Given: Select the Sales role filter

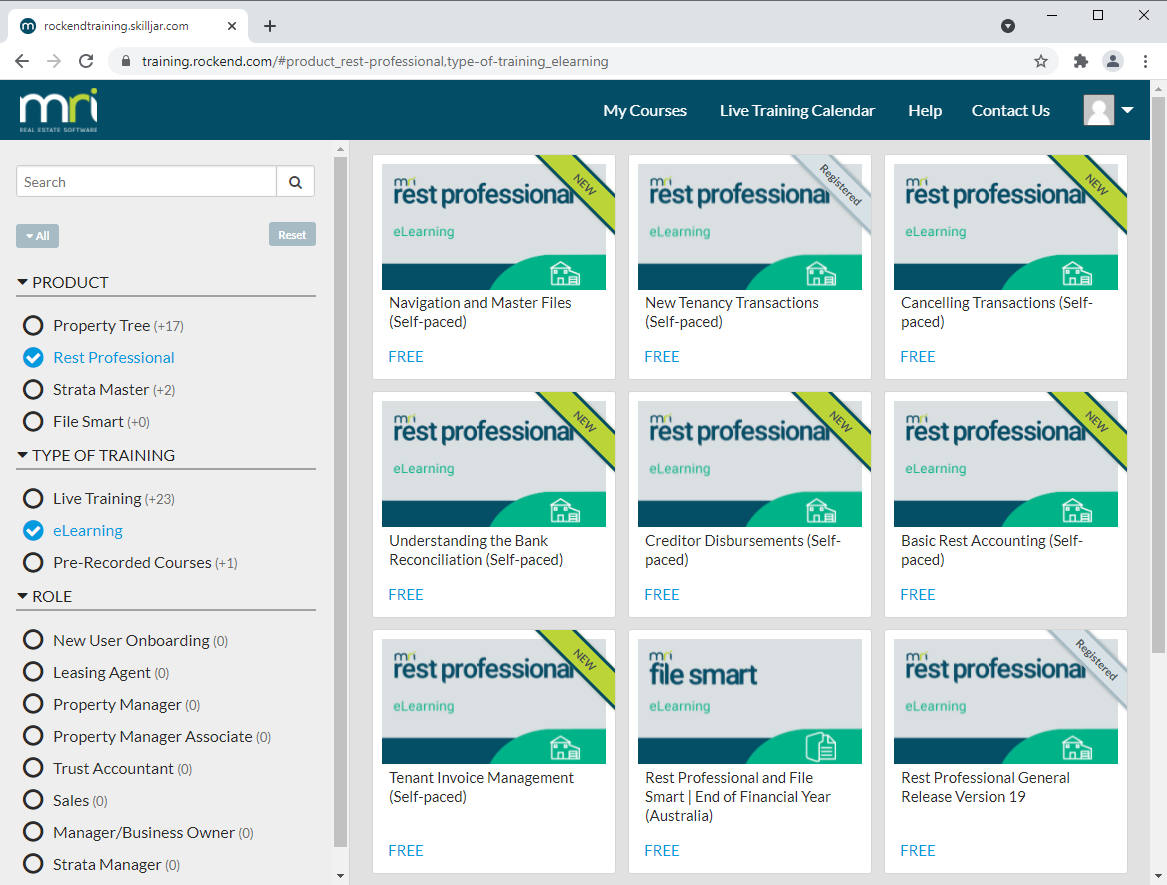Looking at the screenshot, I should click(33, 799).
